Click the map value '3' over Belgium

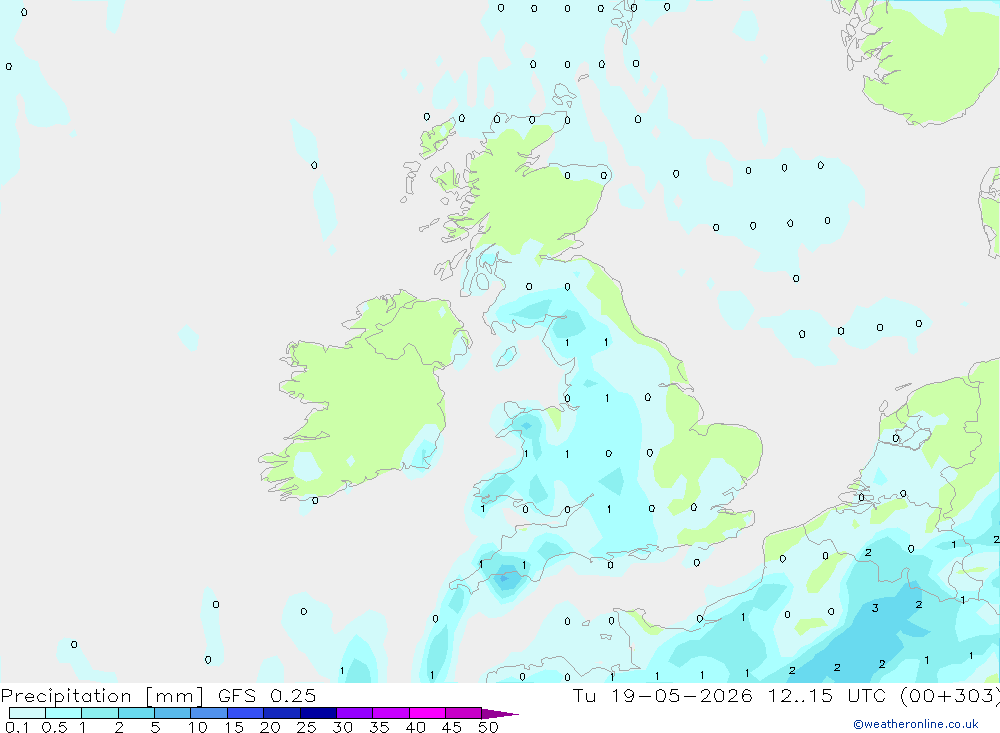(x=875, y=608)
